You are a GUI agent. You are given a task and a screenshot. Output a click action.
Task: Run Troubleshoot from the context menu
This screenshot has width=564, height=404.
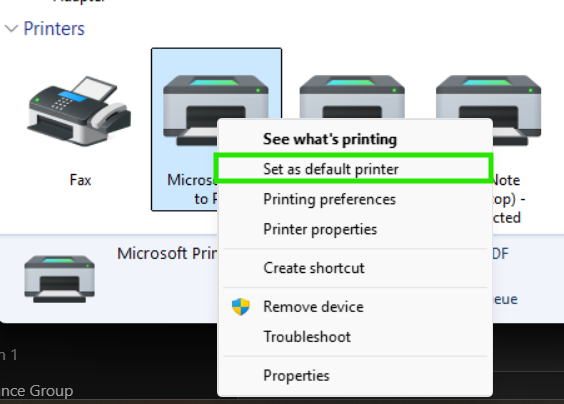(355, 337)
